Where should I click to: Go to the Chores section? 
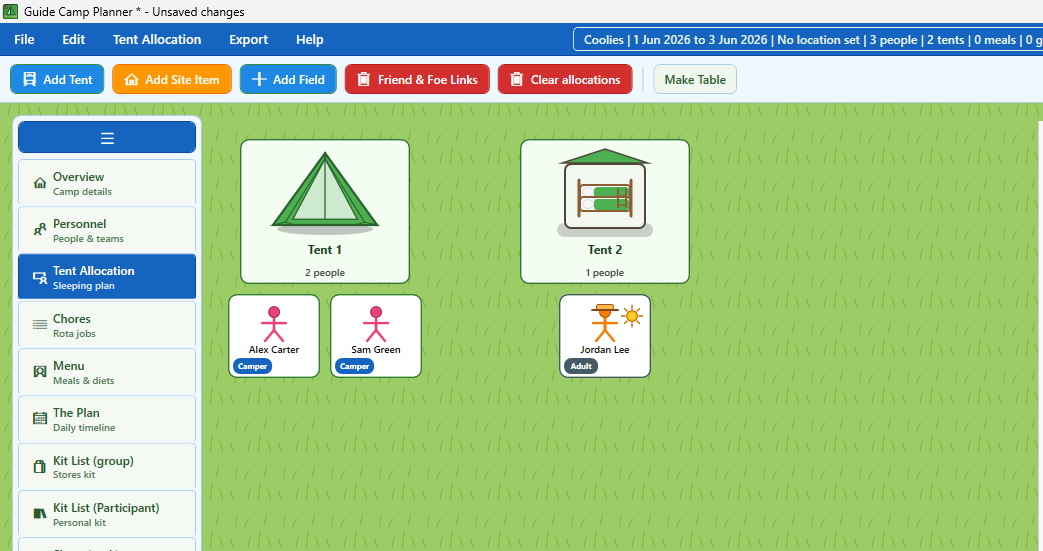click(107, 325)
